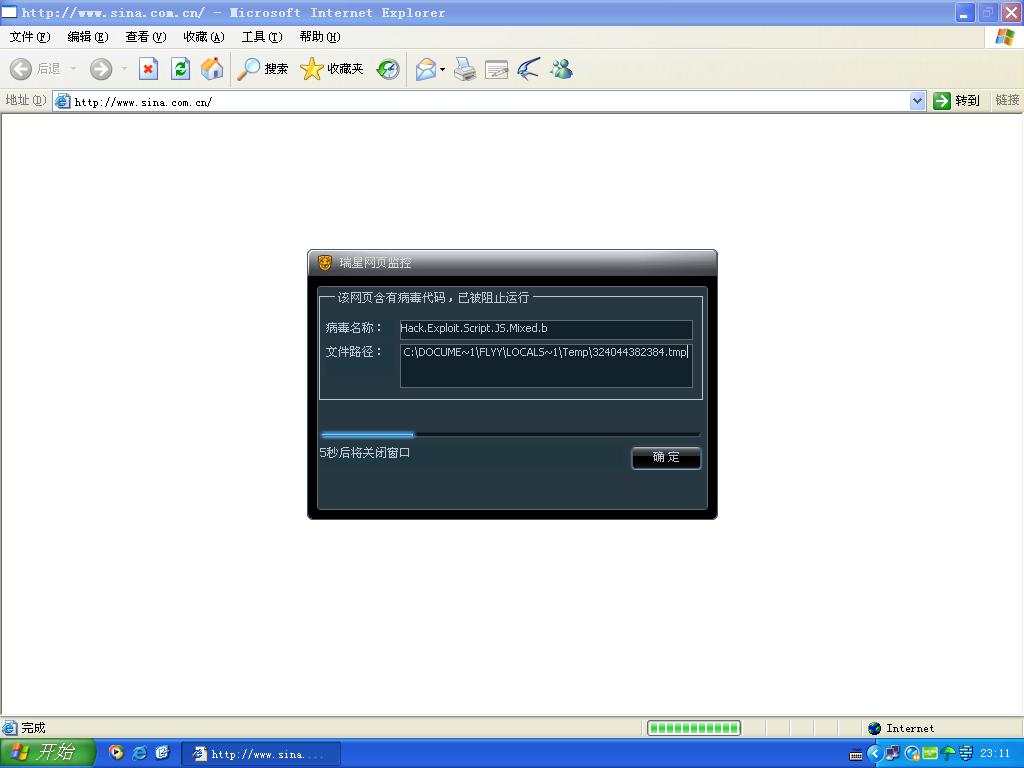Click the IE page icon in address bar
The image size is (1024, 768).
(x=62, y=101)
